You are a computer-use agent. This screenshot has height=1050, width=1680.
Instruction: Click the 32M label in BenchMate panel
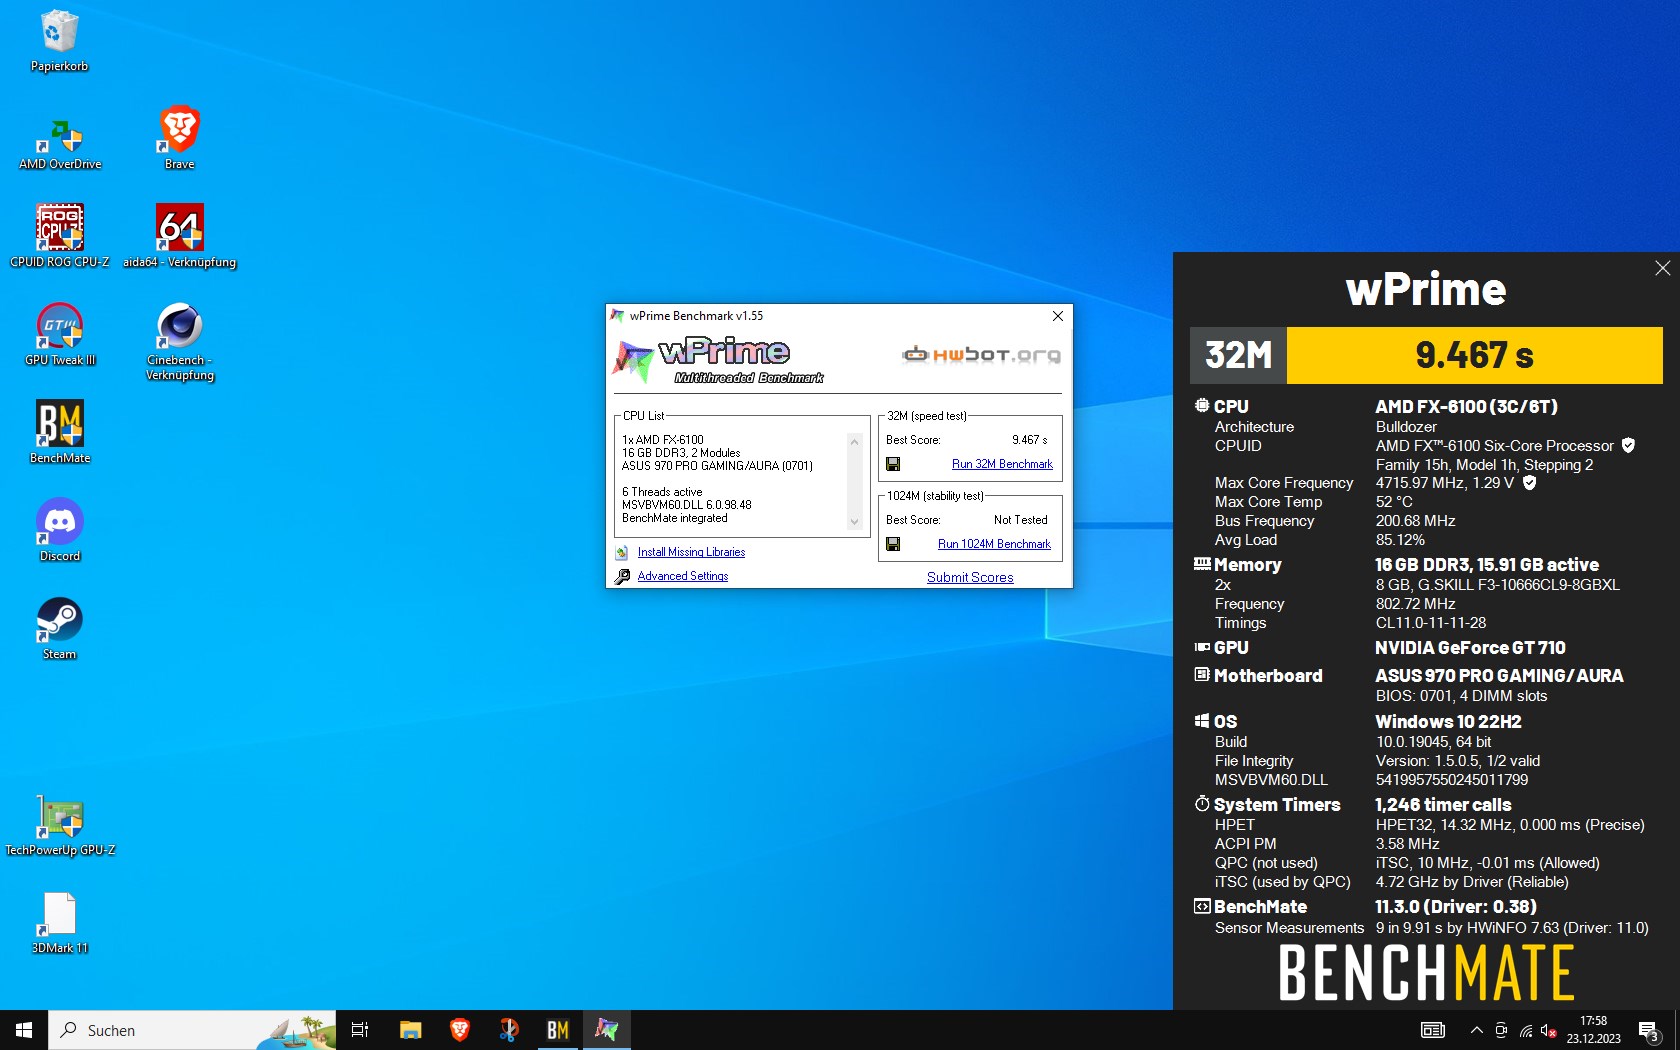pyautogui.click(x=1238, y=355)
